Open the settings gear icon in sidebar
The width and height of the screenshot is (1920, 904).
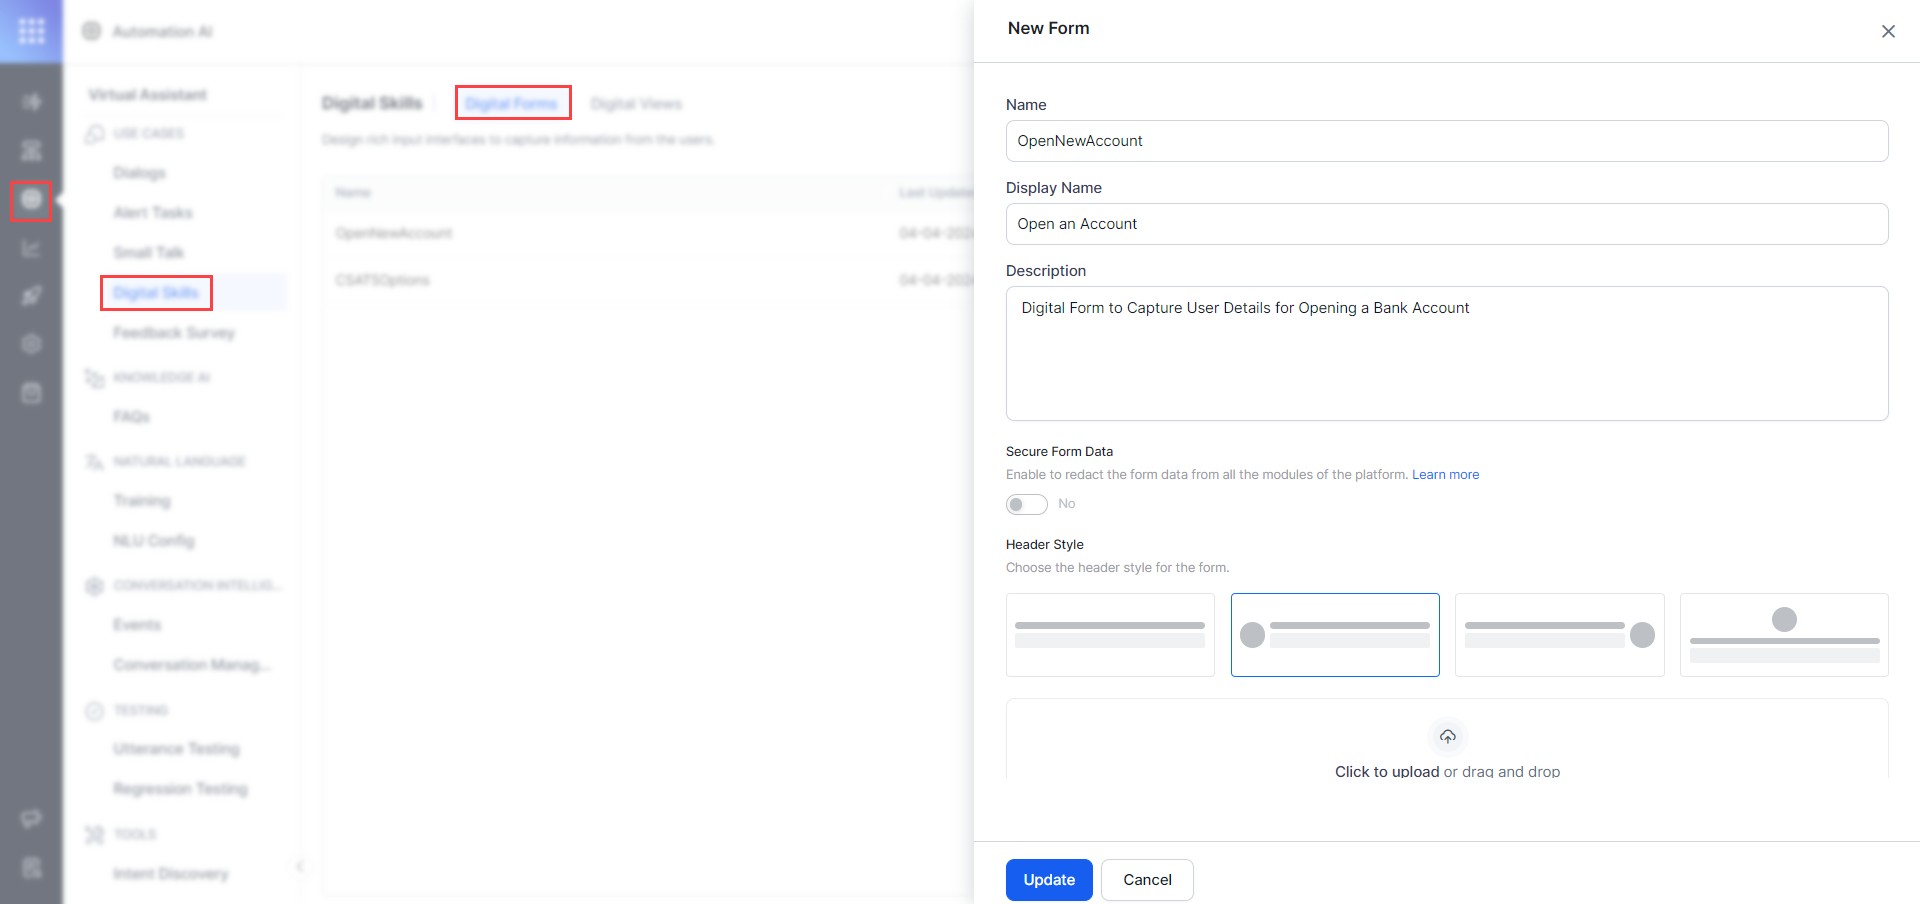tap(31, 344)
